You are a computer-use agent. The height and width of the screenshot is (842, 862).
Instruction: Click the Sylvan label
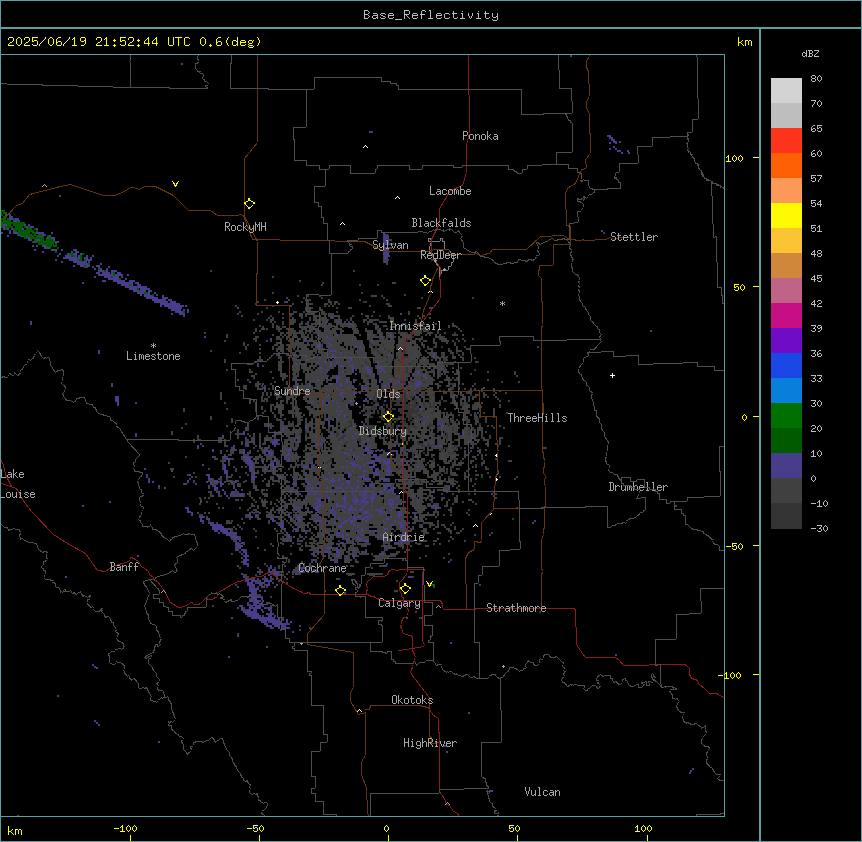(390, 245)
